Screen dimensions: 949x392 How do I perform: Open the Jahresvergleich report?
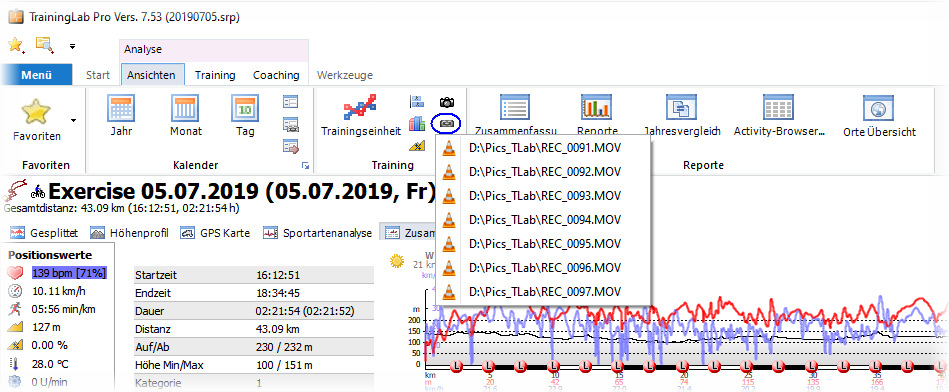click(x=681, y=116)
